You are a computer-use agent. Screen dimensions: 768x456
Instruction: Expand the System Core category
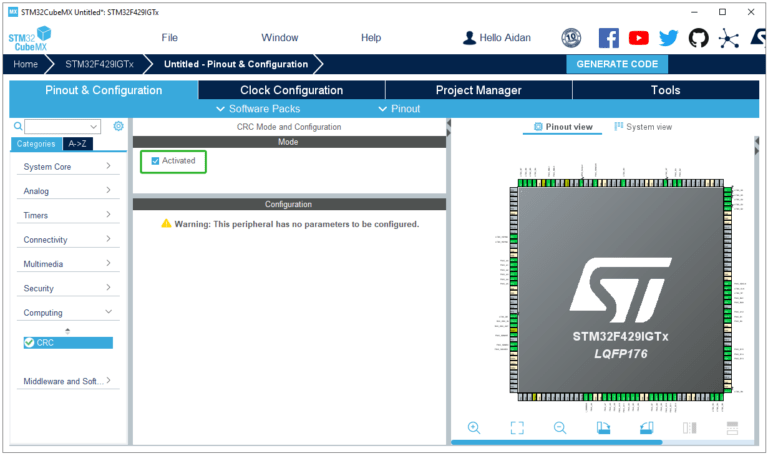tap(66, 167)
